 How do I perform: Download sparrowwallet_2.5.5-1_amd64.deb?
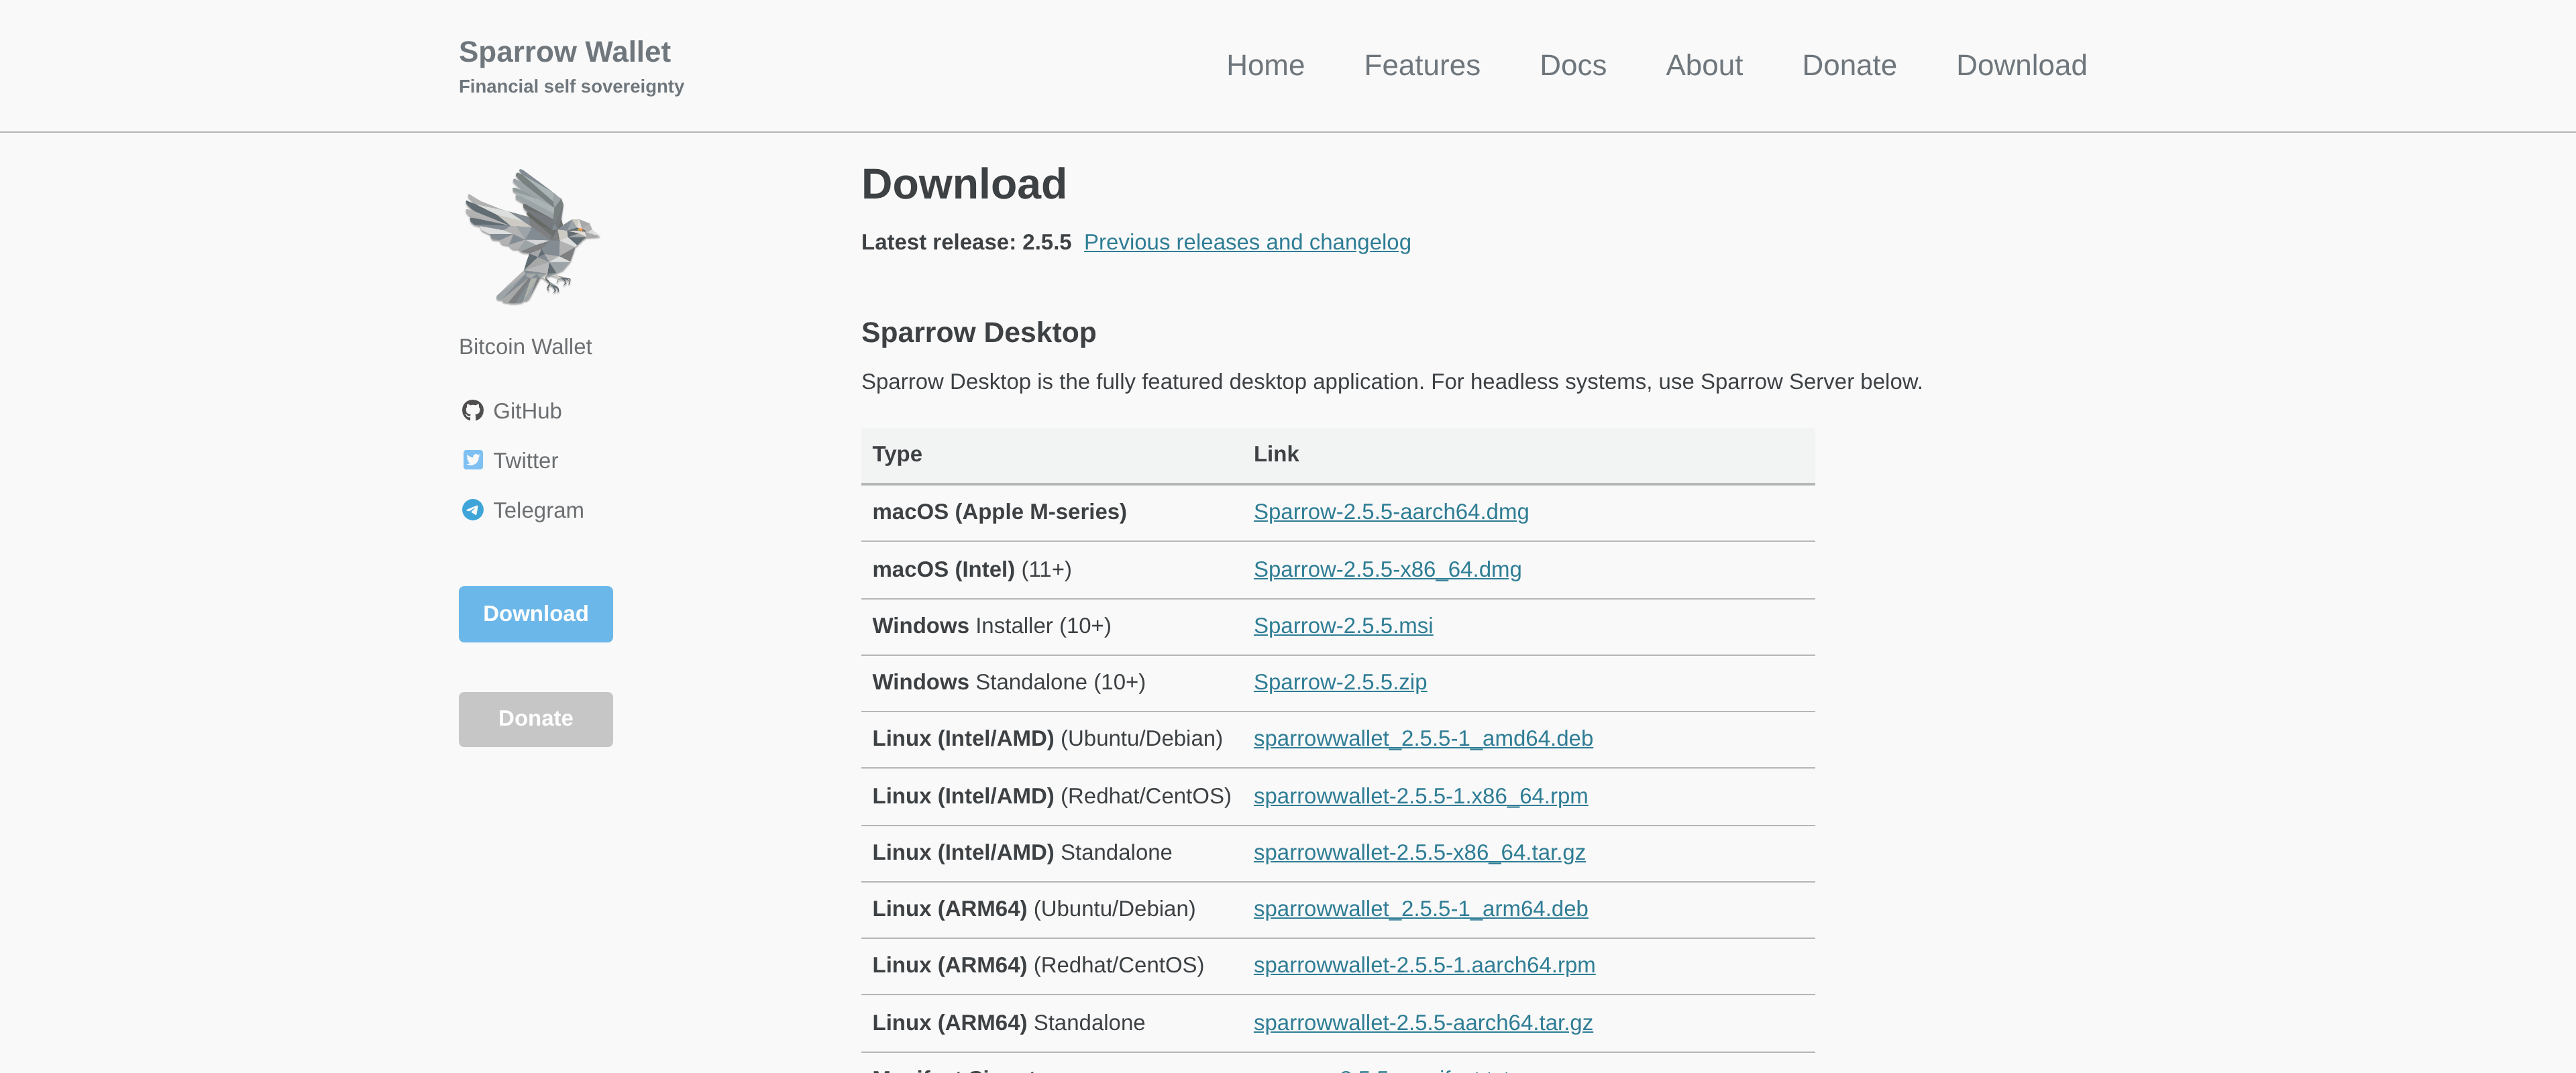1423,739
